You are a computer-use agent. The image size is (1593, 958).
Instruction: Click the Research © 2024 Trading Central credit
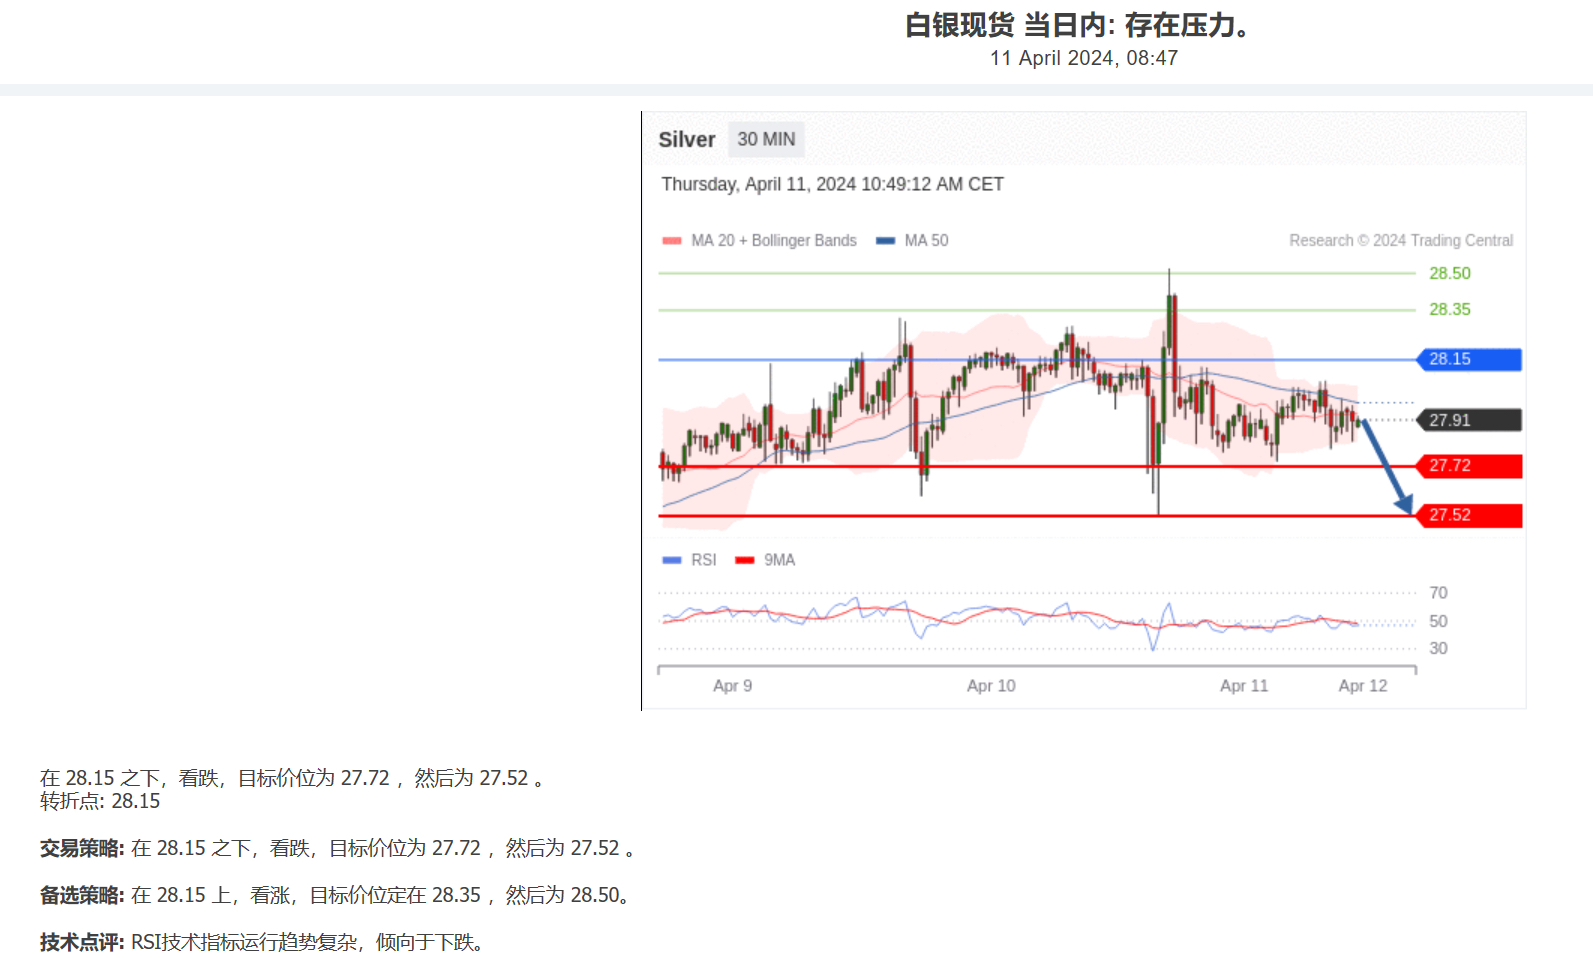(x=1400, y=241)
